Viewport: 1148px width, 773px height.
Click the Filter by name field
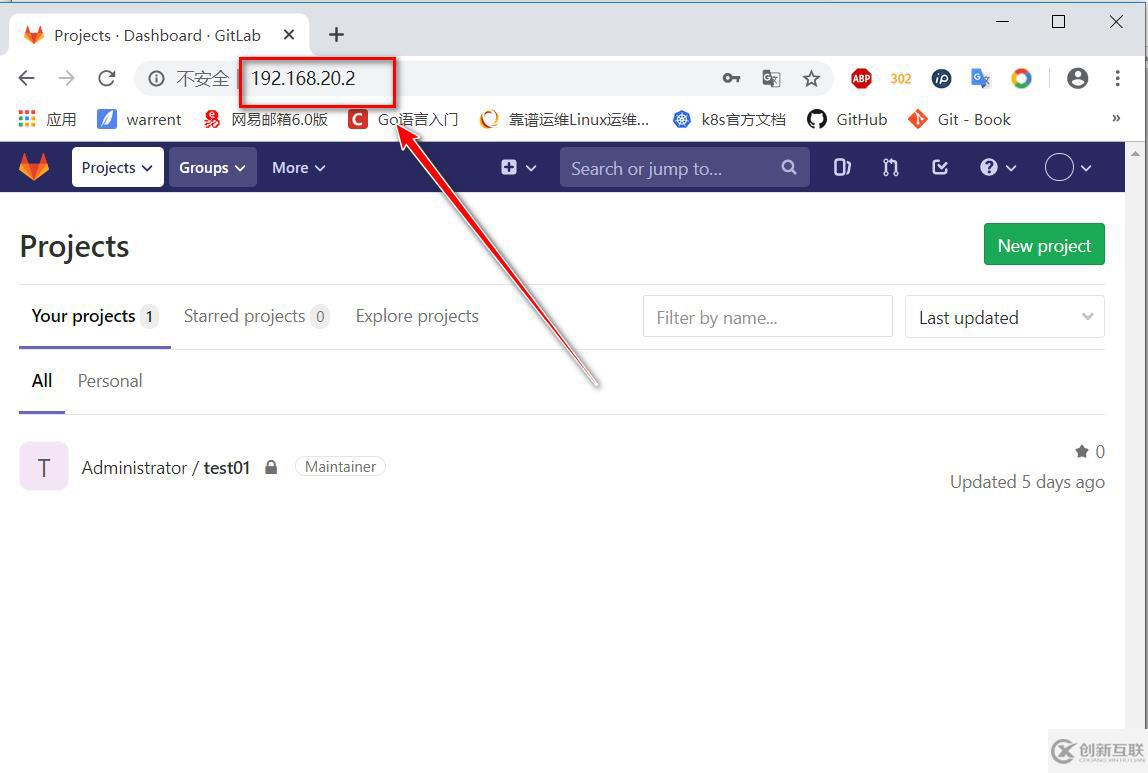[x=767, y=316]
